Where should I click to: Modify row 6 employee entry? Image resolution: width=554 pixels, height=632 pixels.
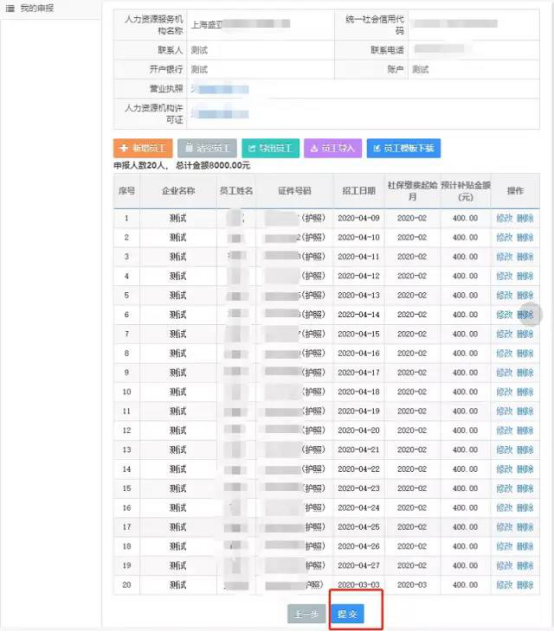(504, 314)
